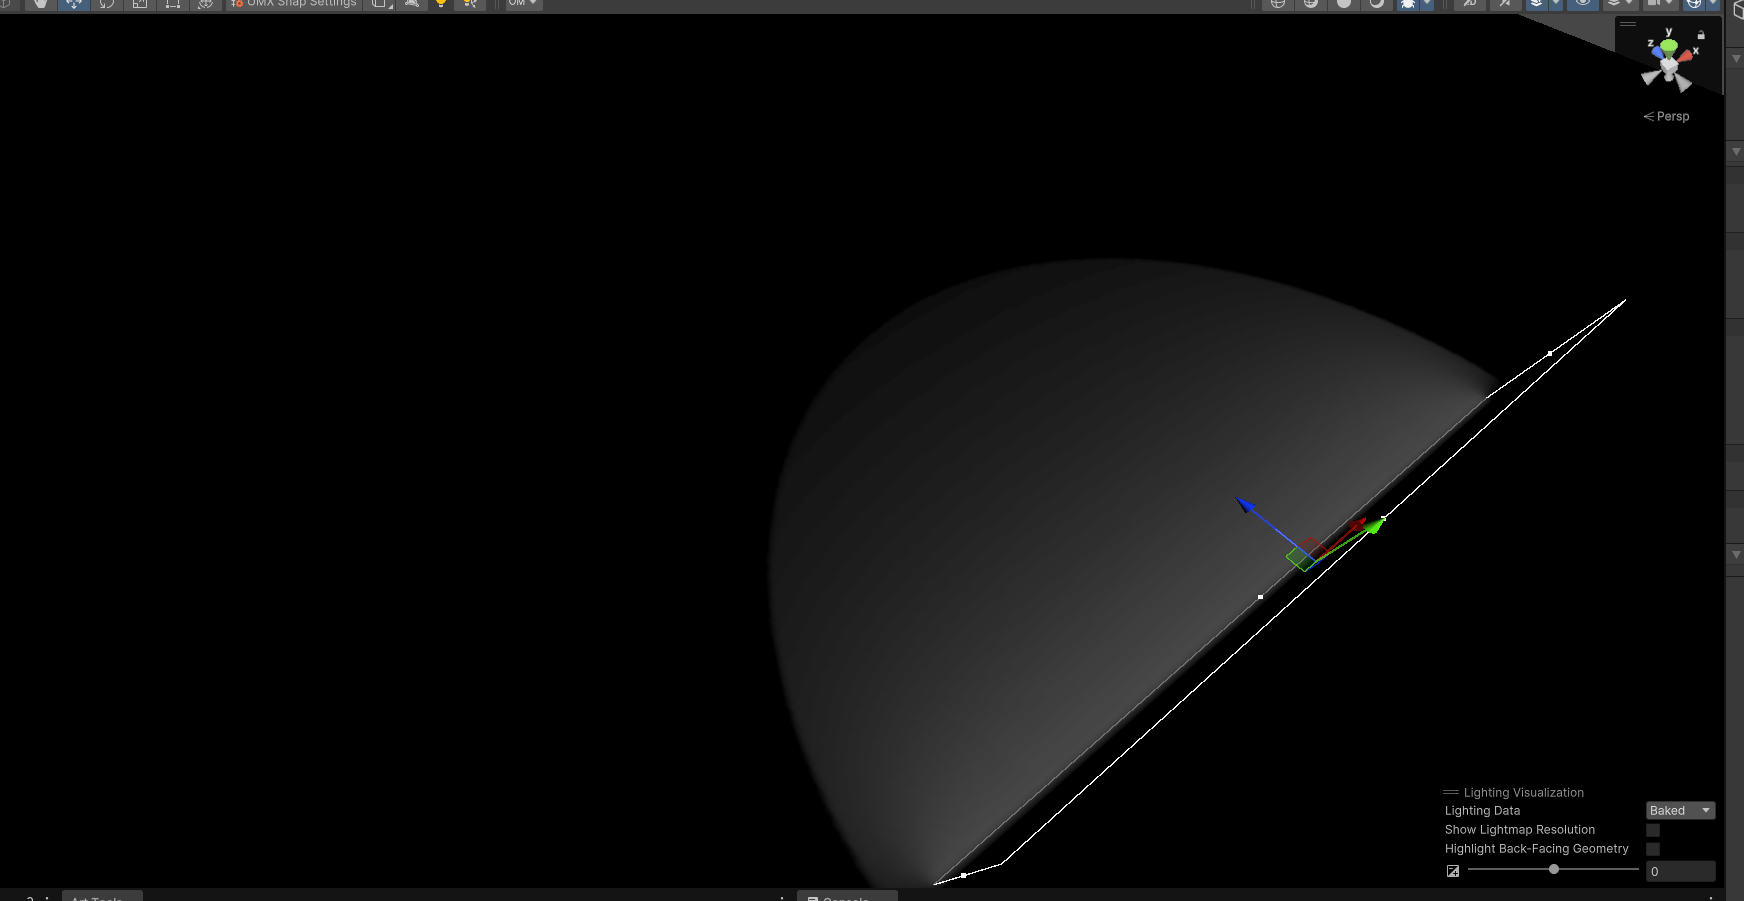This screenshot has height=901, width=1744.
Task: Enable the Show Lightmap Resolution checkbox
Action: 1651,829
